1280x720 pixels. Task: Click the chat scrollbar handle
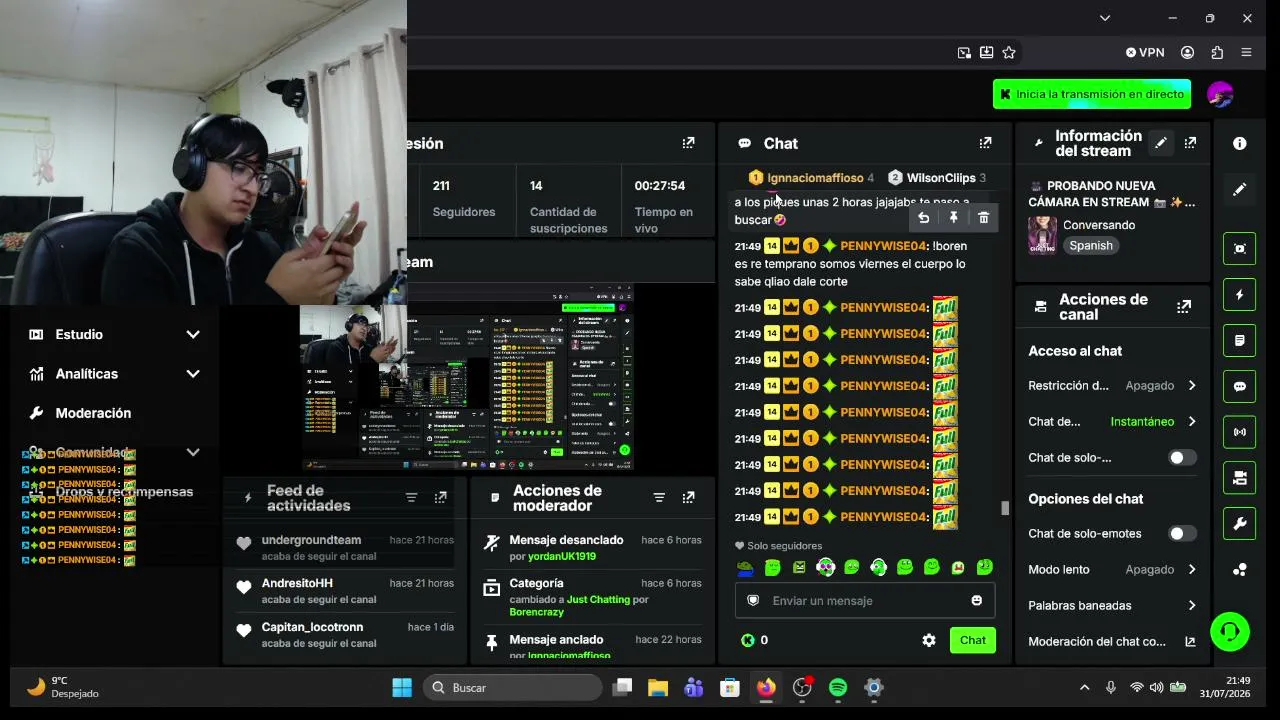(1005, 508)
